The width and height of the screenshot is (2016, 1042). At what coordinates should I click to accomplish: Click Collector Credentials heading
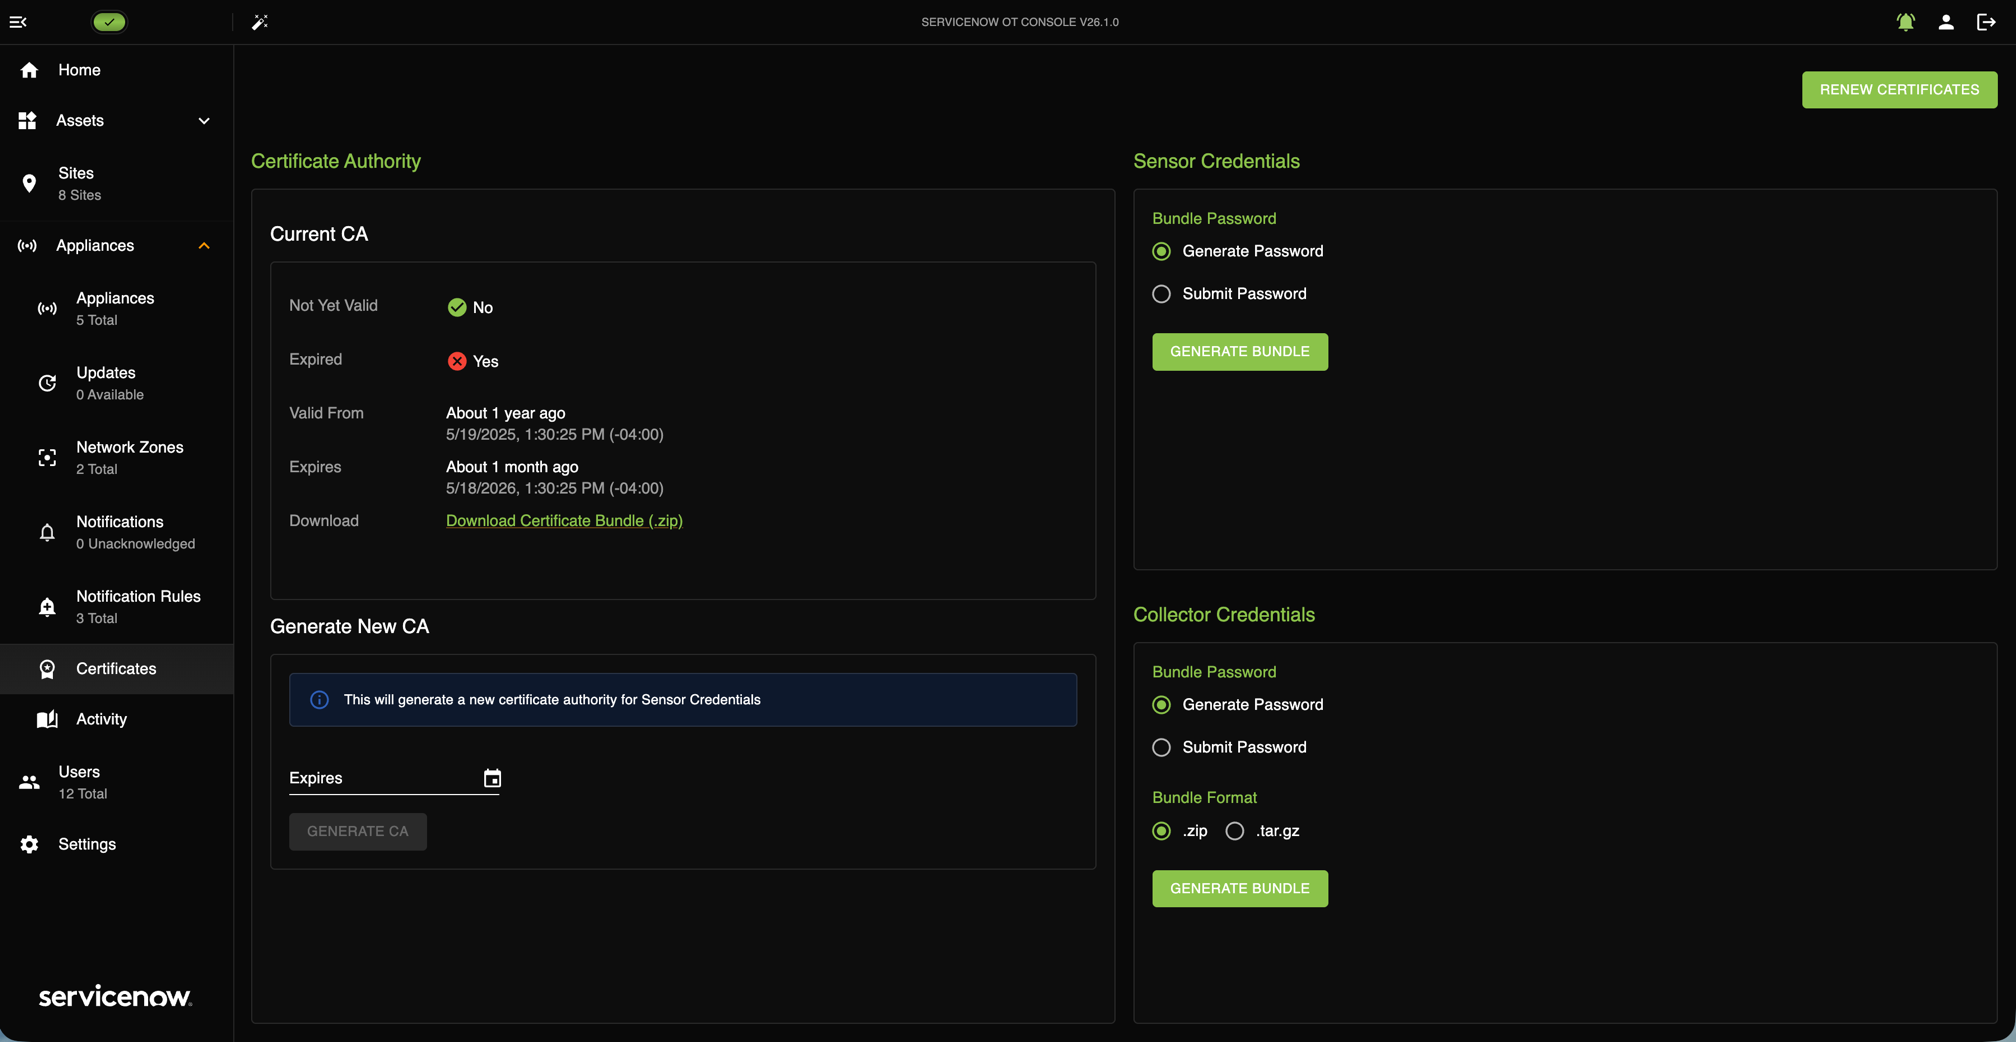[1223, 615]
